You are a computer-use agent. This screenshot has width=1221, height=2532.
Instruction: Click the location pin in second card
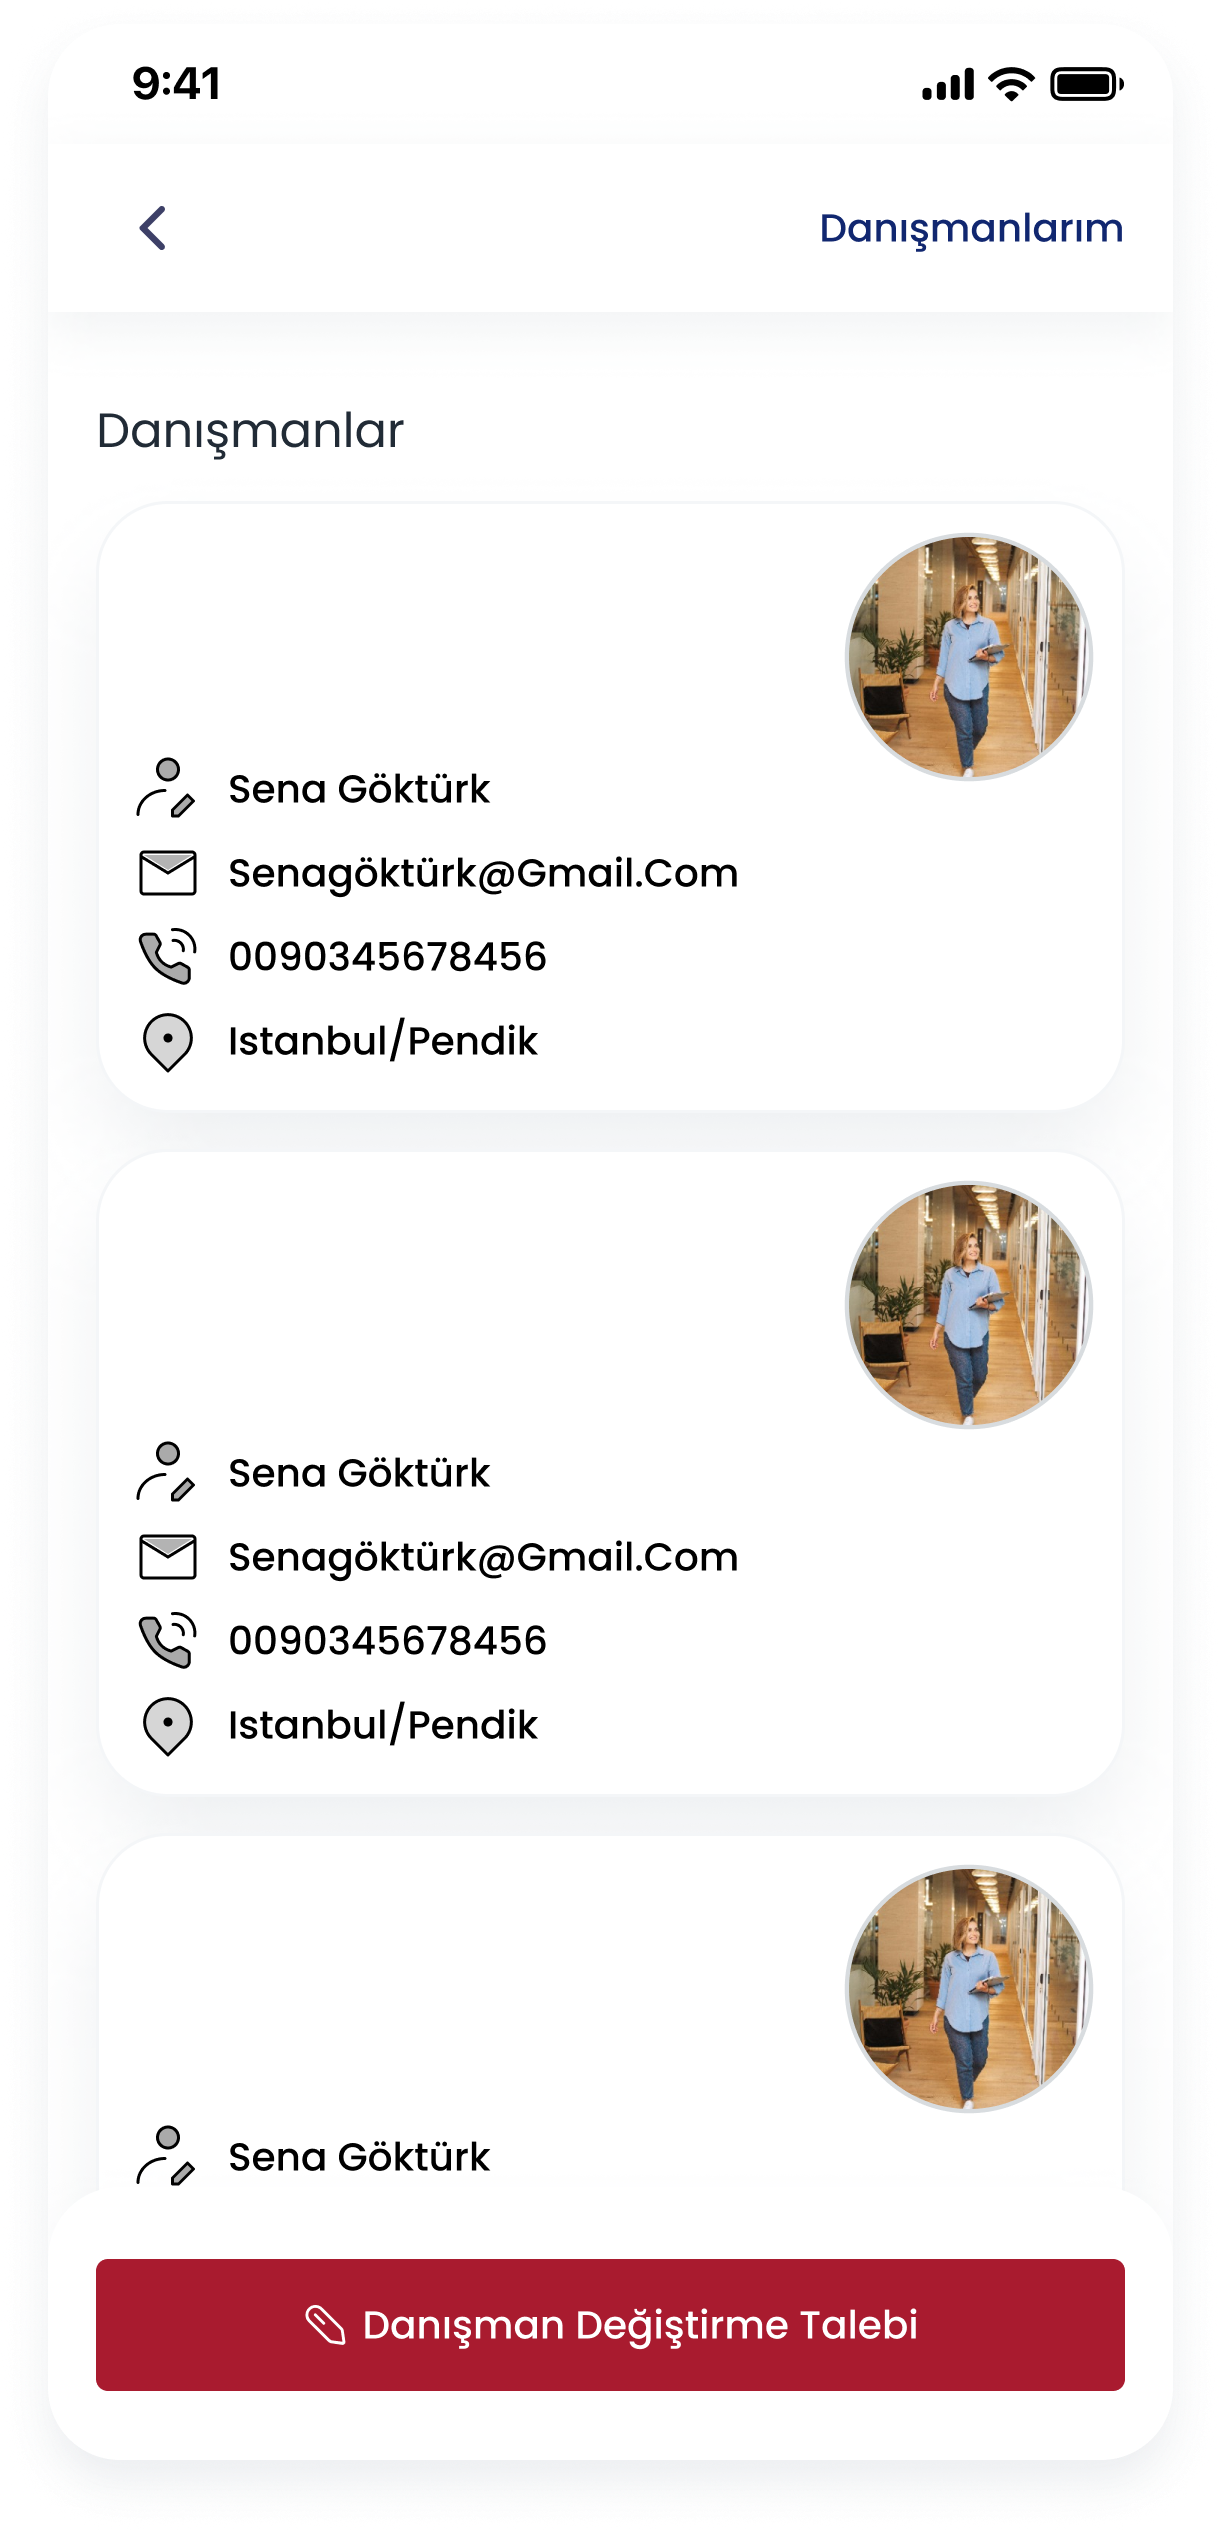[167, 1726]
